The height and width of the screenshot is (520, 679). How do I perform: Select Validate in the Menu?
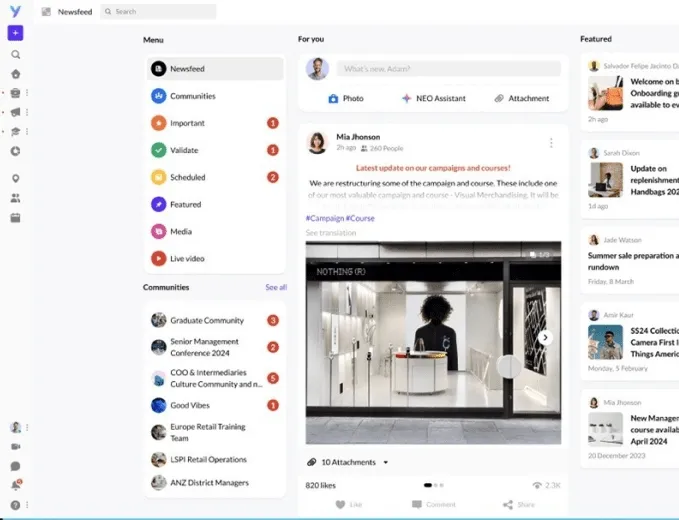click(215, 150)
